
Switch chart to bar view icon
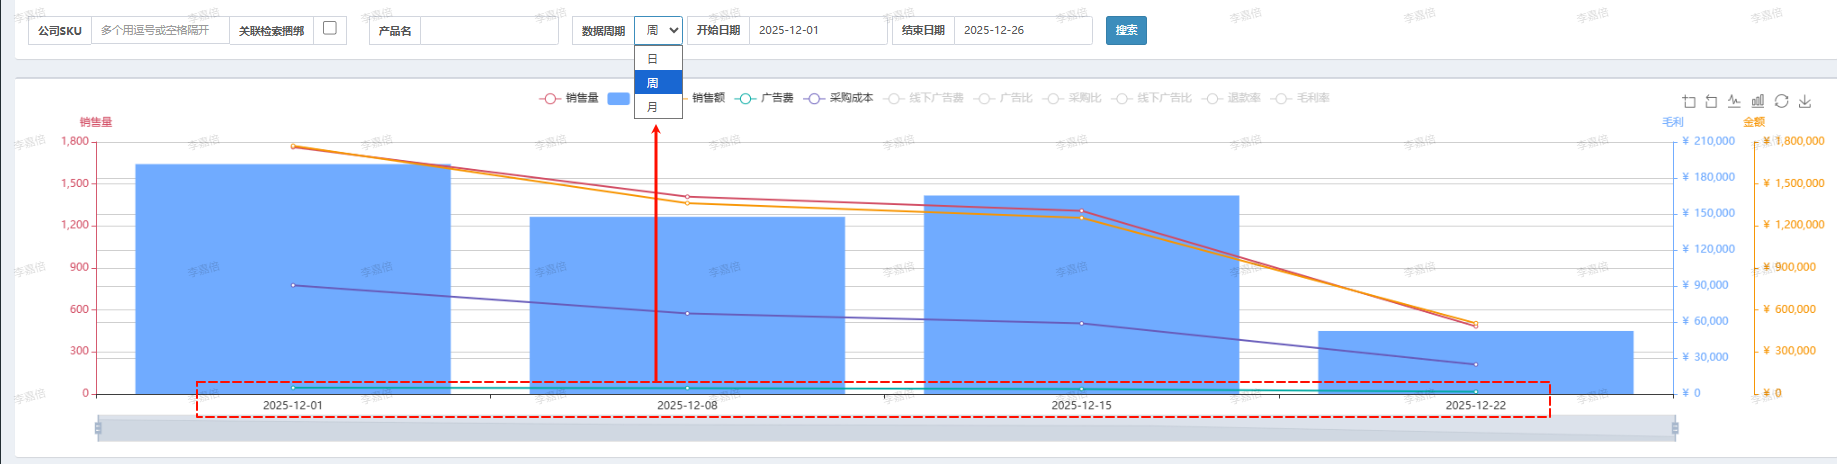1758,101
